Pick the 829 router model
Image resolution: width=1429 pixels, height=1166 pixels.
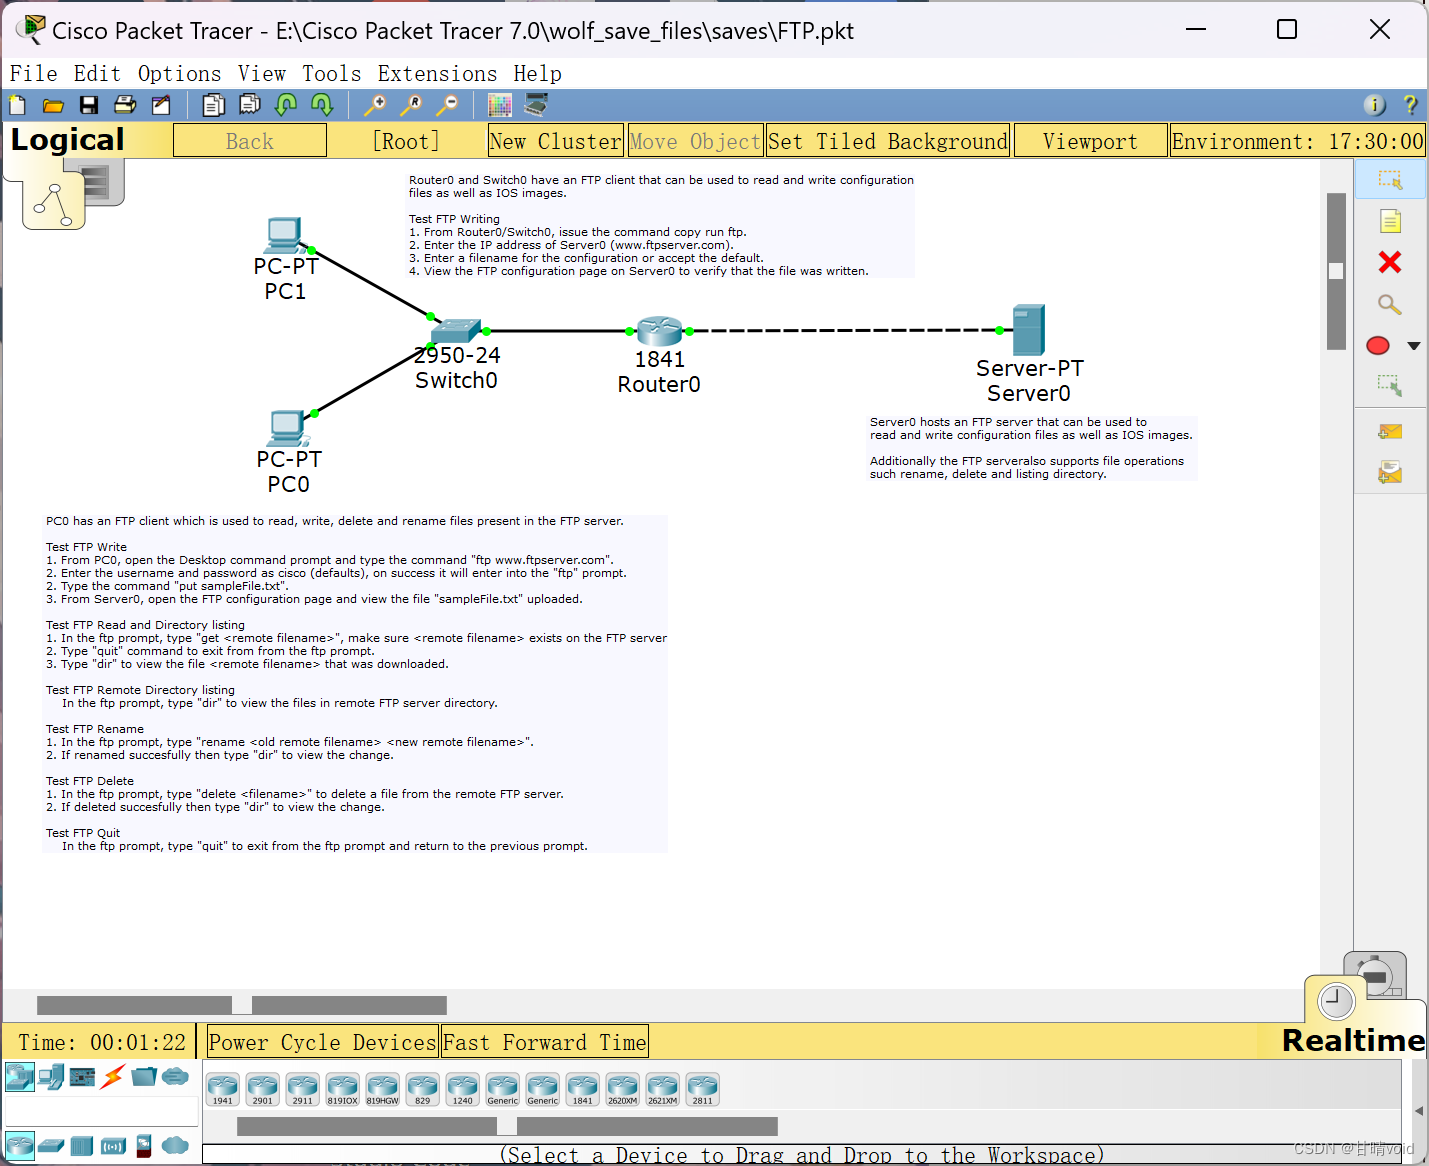(x=422, y=1090)
